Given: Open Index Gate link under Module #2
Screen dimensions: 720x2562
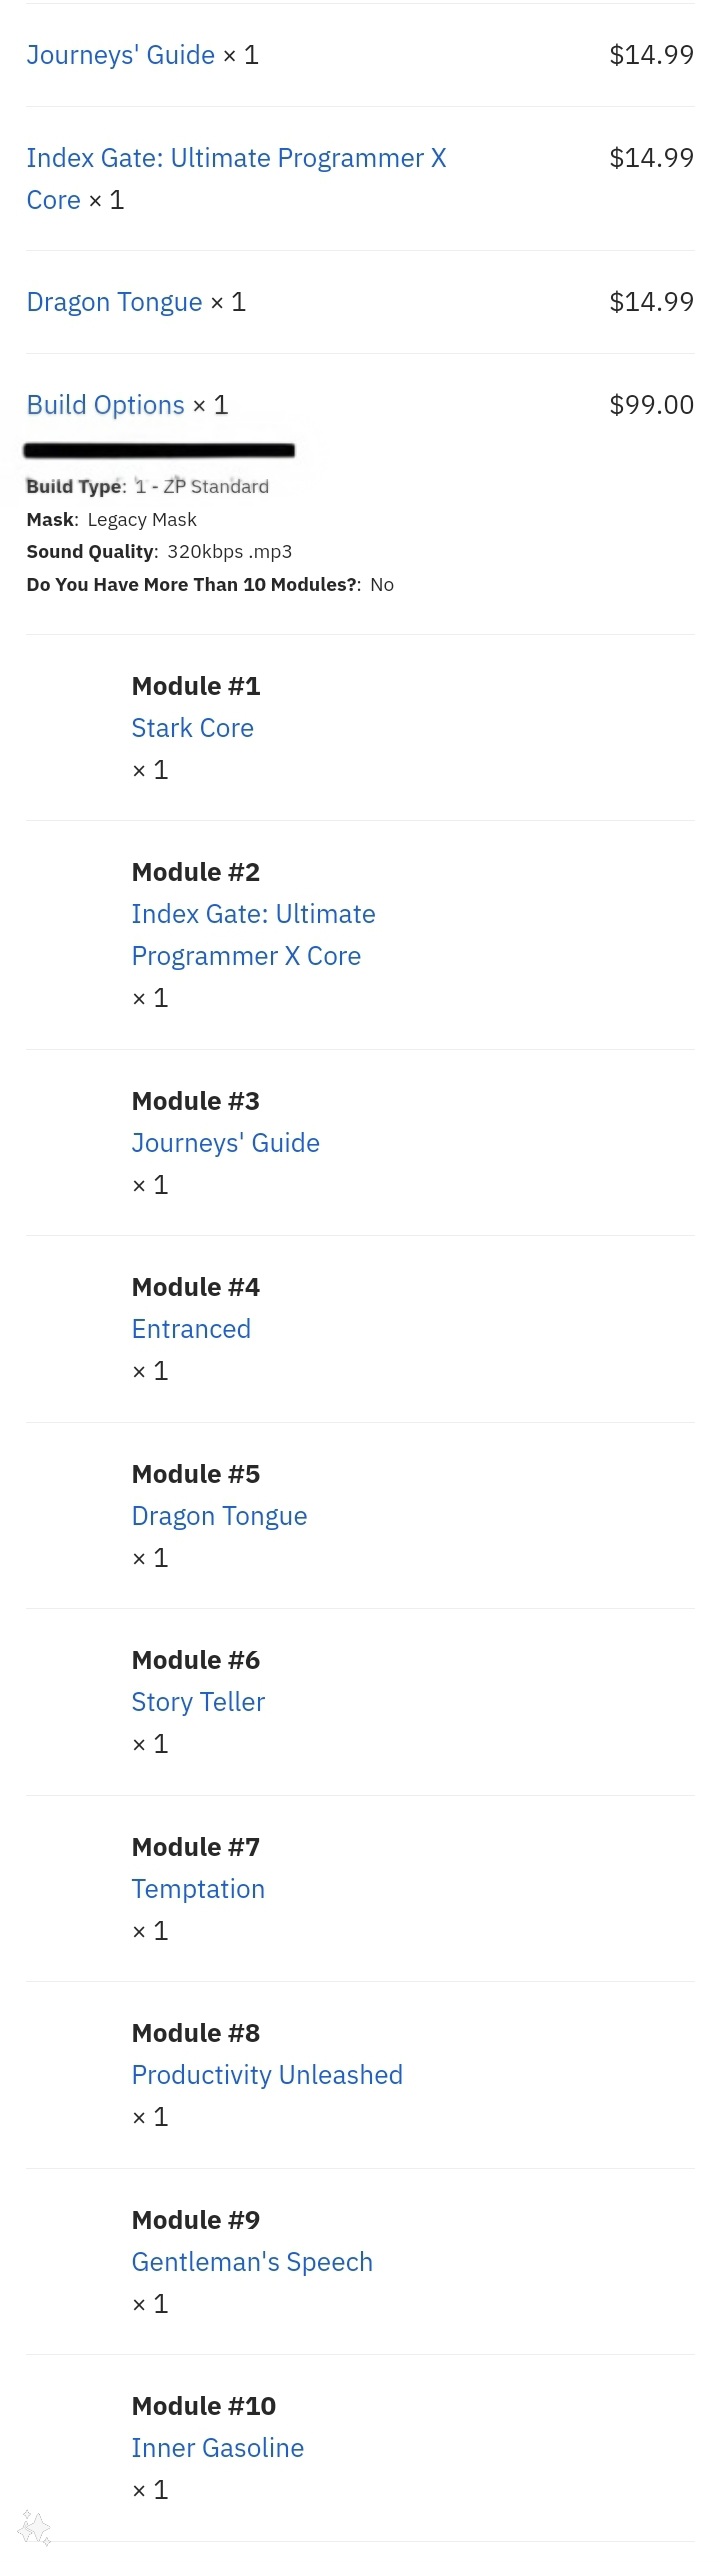Looking at the screenshot, I should (253, 935).
